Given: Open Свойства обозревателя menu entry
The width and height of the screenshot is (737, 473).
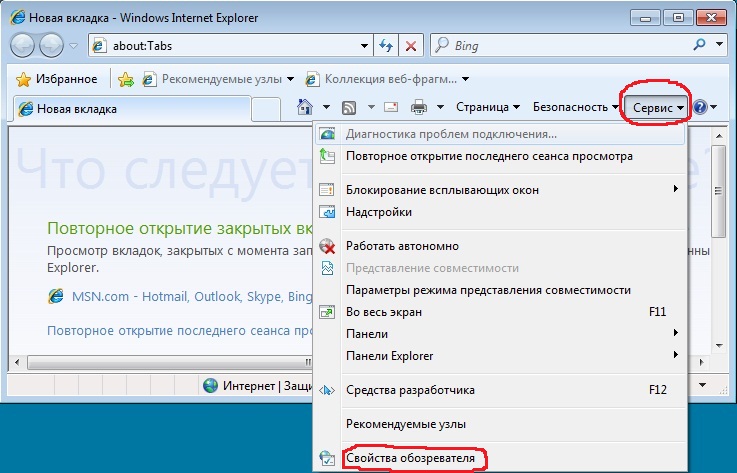Looking at the screenshot, I should (x=500, y=458).
